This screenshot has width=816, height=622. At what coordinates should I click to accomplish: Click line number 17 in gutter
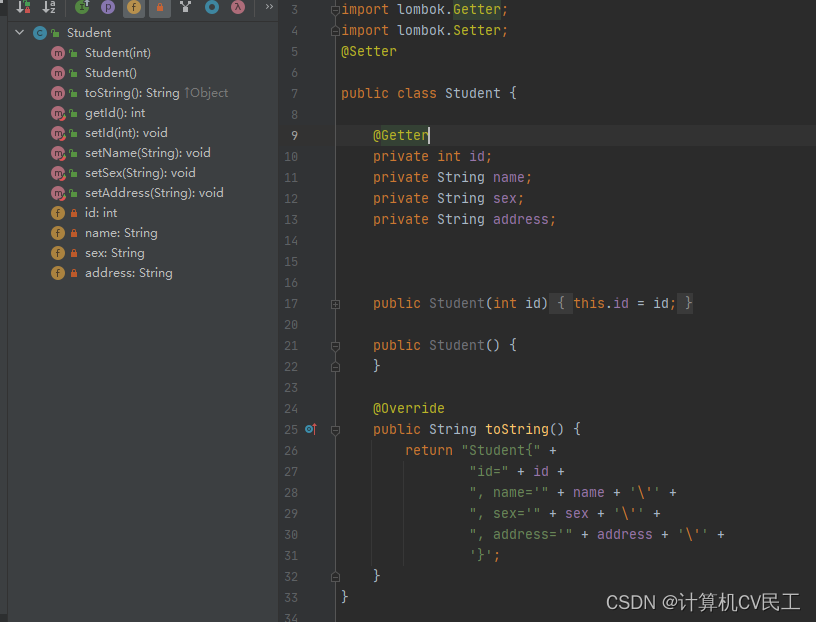(x=291, y=304)
